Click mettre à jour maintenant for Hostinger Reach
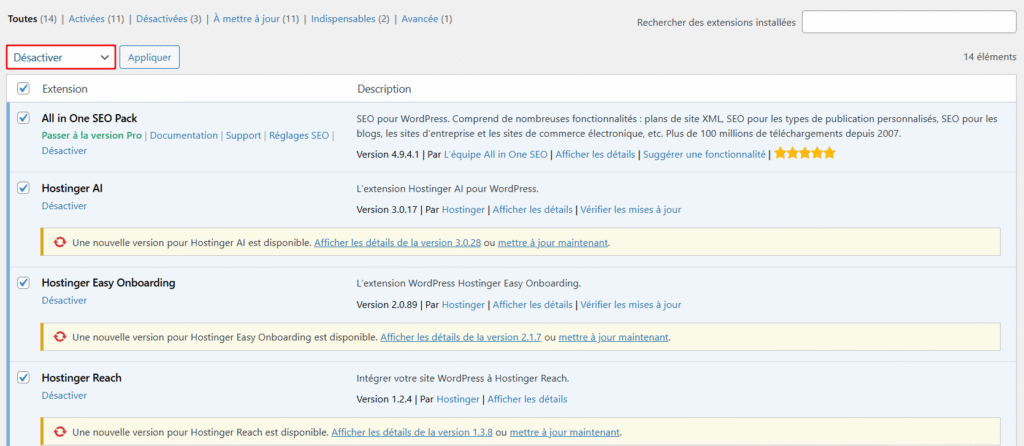Image resolution: width=1024 pixels, height=446 pixels. (565, 432)
